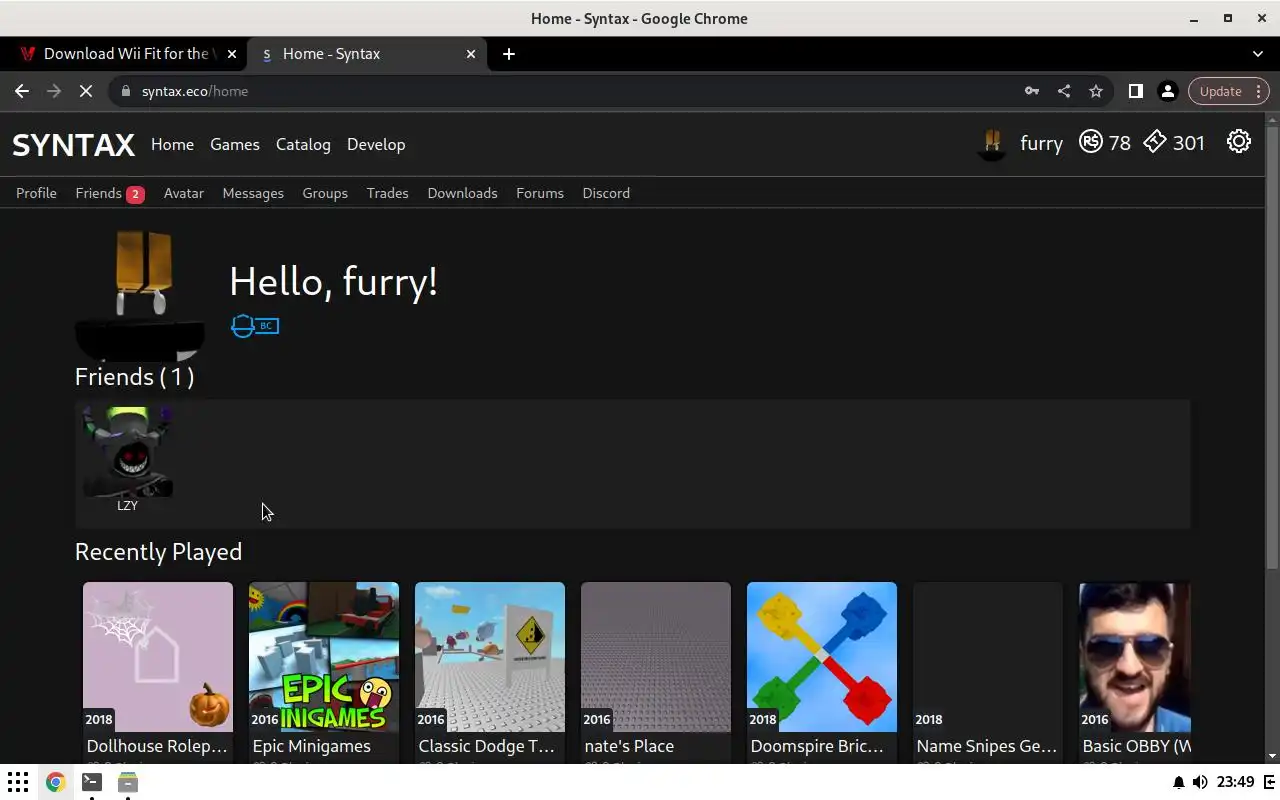Open a new tab with plus button
The image size is (1280, 800).
click(509, 54)
